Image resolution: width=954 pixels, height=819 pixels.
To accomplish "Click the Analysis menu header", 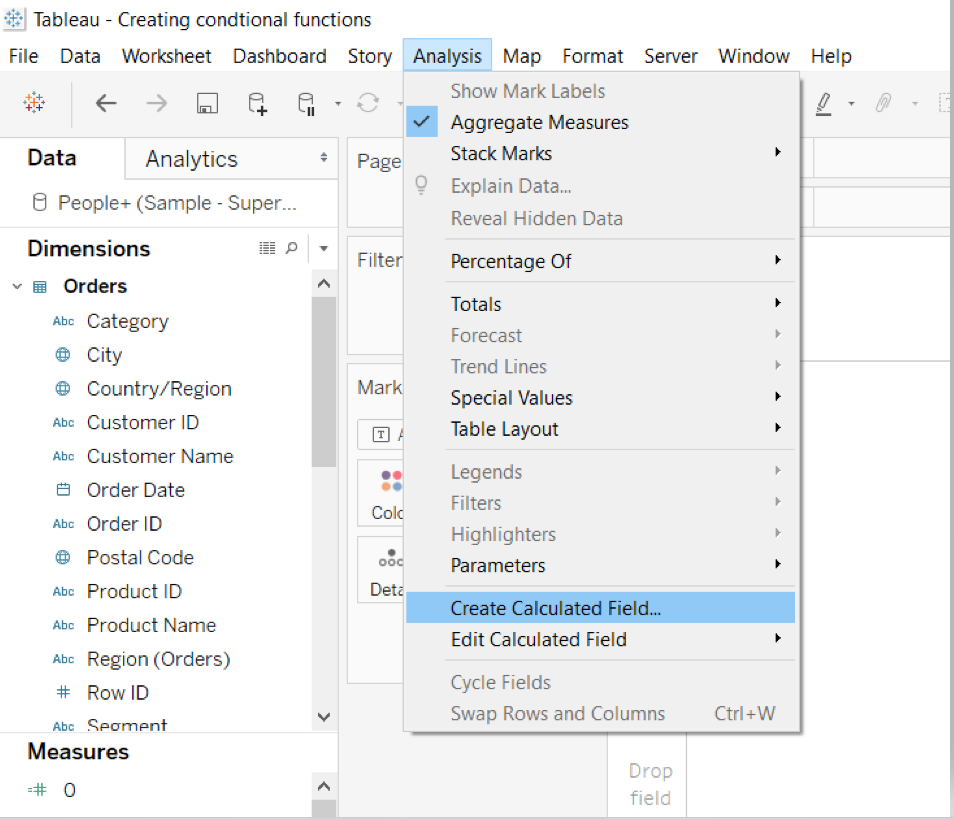I will pos(447,56).
